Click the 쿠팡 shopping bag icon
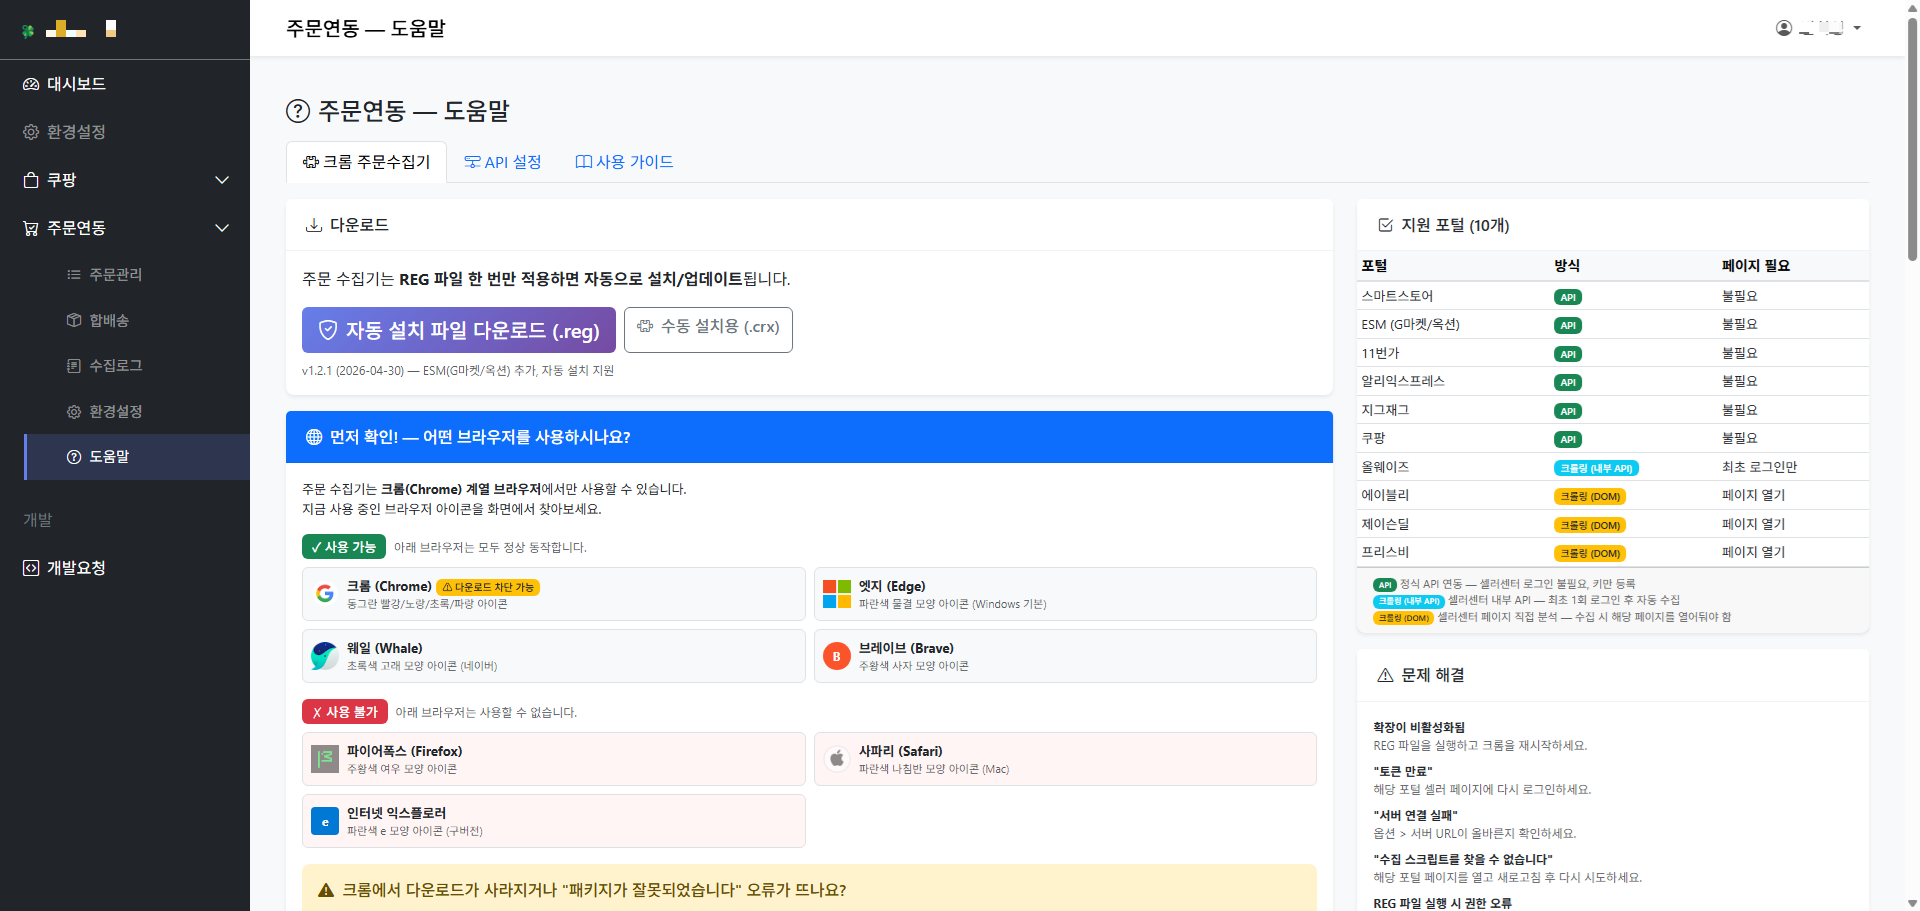This screenshot has width=1920, height=911. [x=31, y=180]
